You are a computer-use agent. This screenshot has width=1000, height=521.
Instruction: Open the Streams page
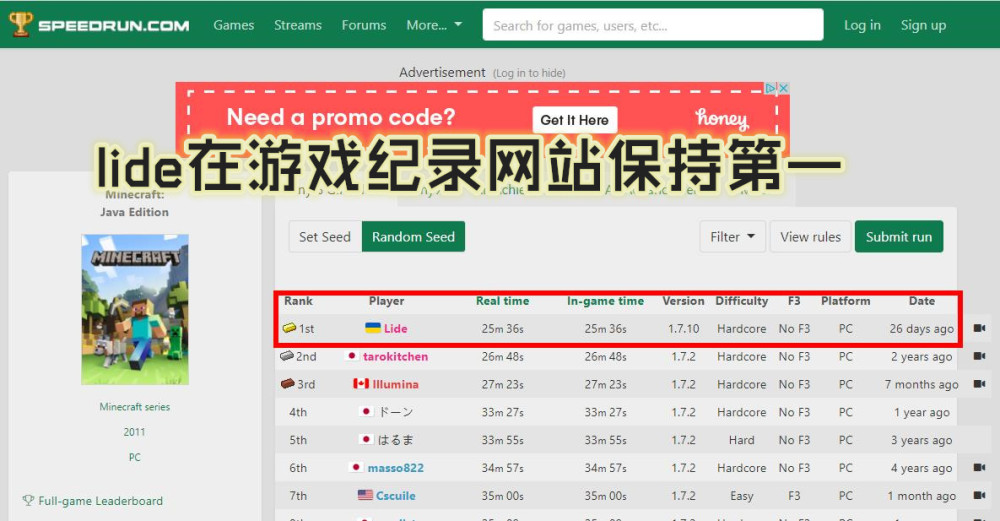pyautogui.click(x=298, y=26)
